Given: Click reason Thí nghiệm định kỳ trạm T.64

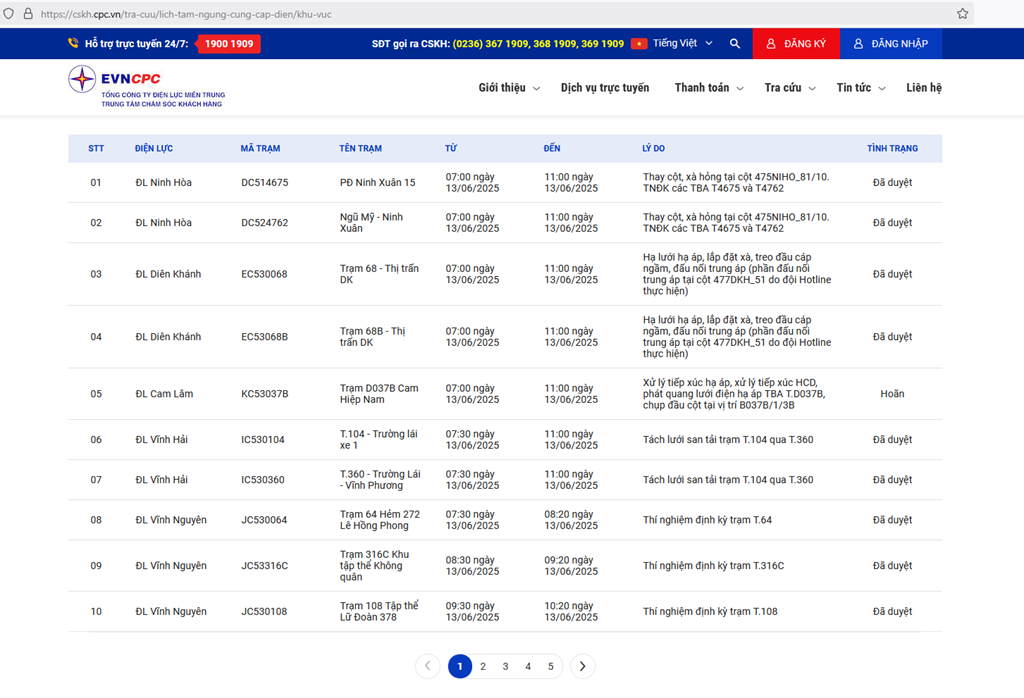Looking at the screenshot, I should click(707, 520).
